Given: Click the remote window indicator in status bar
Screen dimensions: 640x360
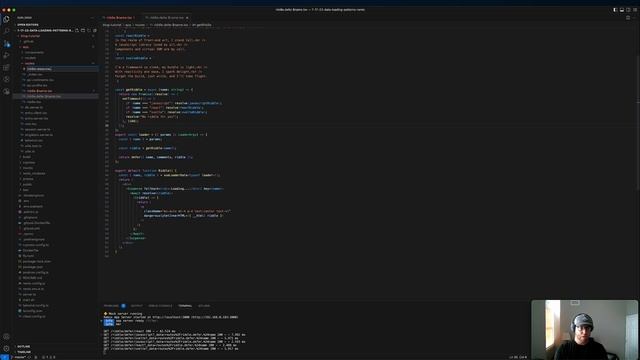Looking at the screenshot, I should [x=4, y=357].
